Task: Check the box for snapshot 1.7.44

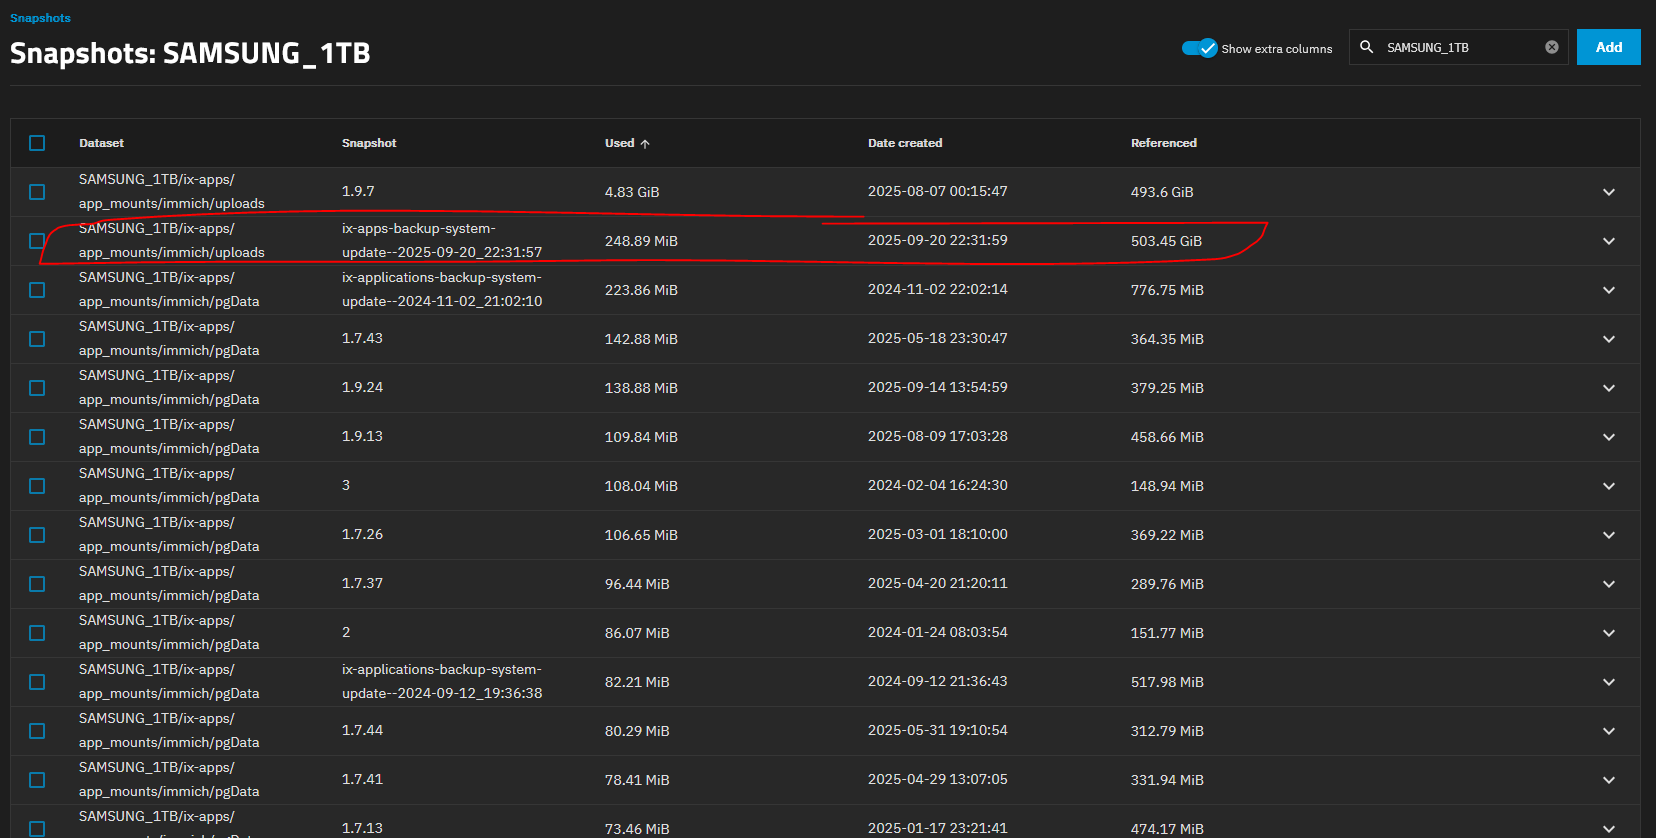Action: tap(37, 731)
